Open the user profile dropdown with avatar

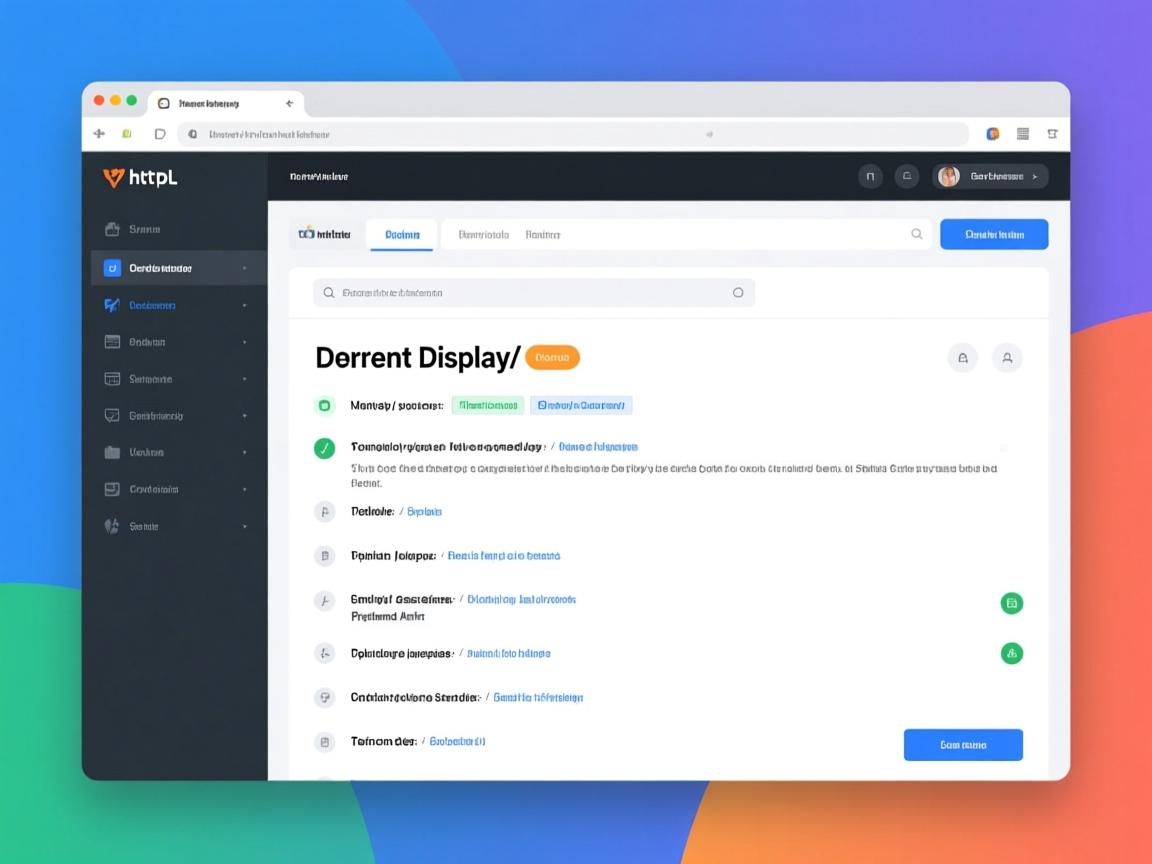pyautogui.click(x=990, y=177)
